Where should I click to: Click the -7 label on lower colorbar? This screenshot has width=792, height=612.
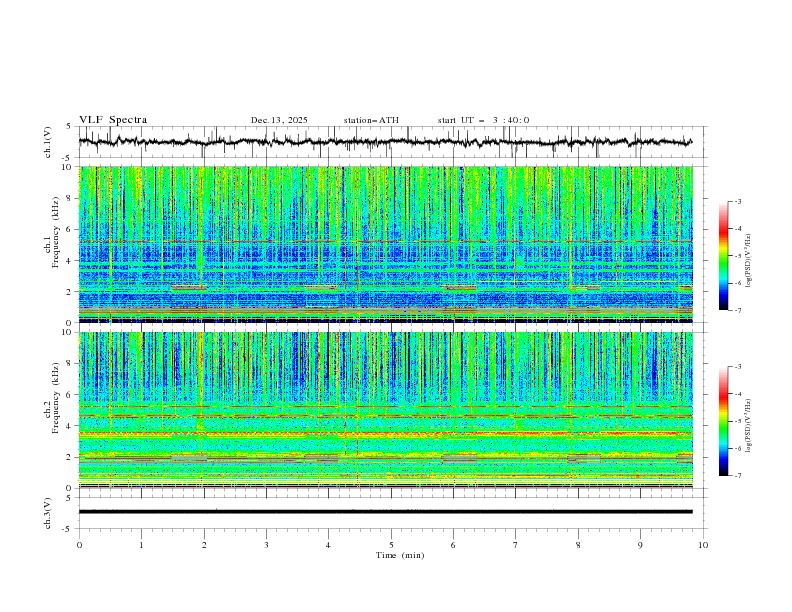[740, 476]
